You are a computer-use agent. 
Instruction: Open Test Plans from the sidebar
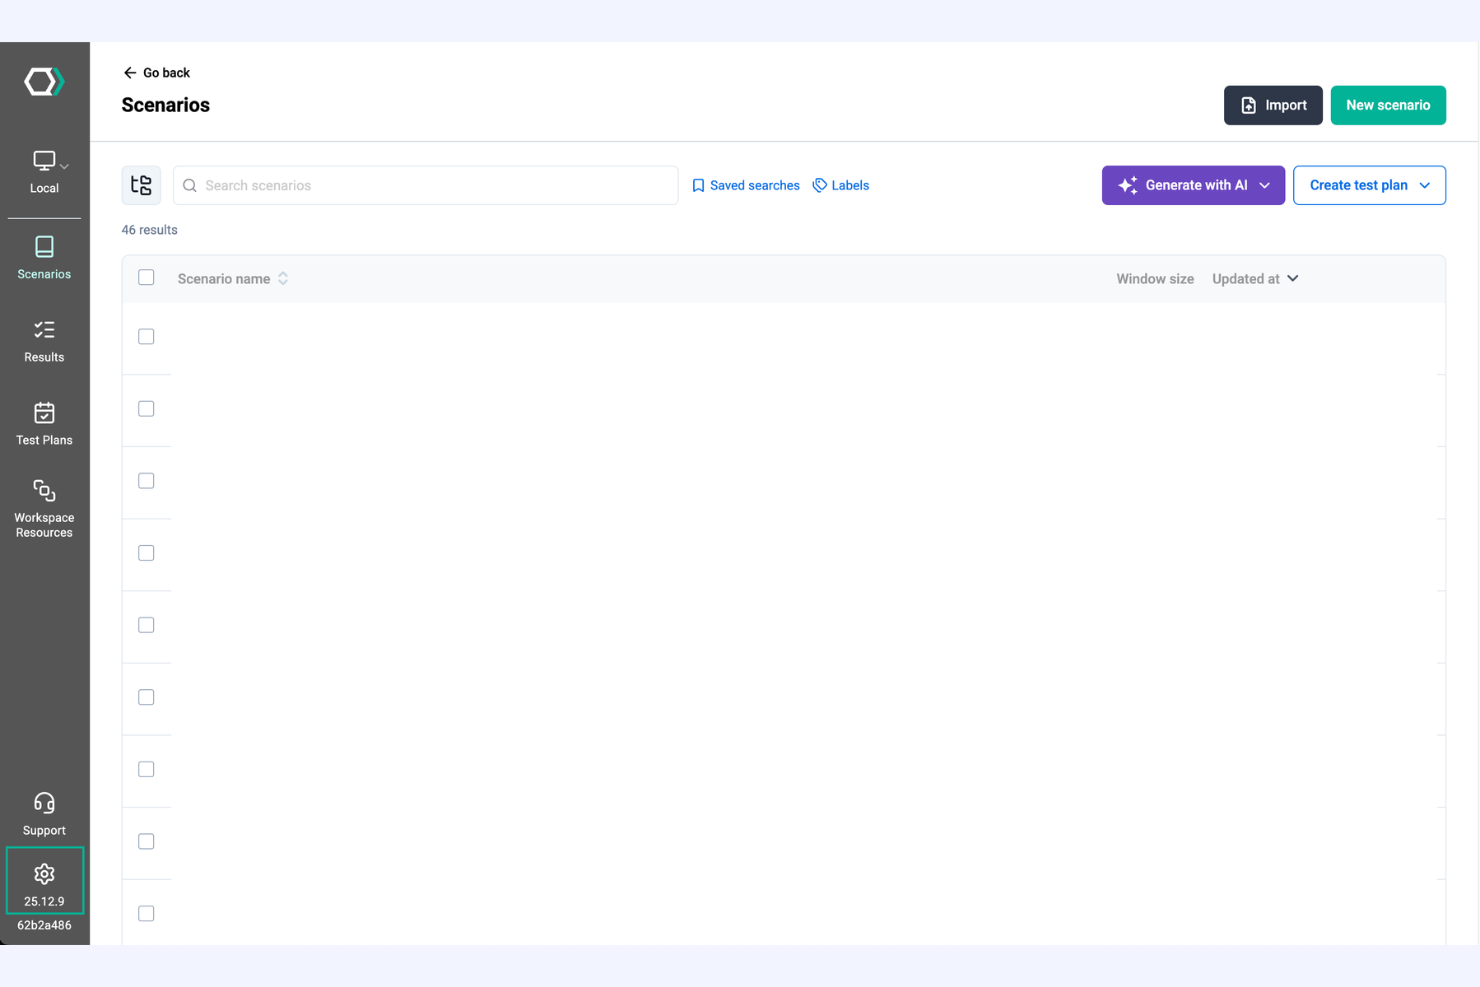[44, 423]
